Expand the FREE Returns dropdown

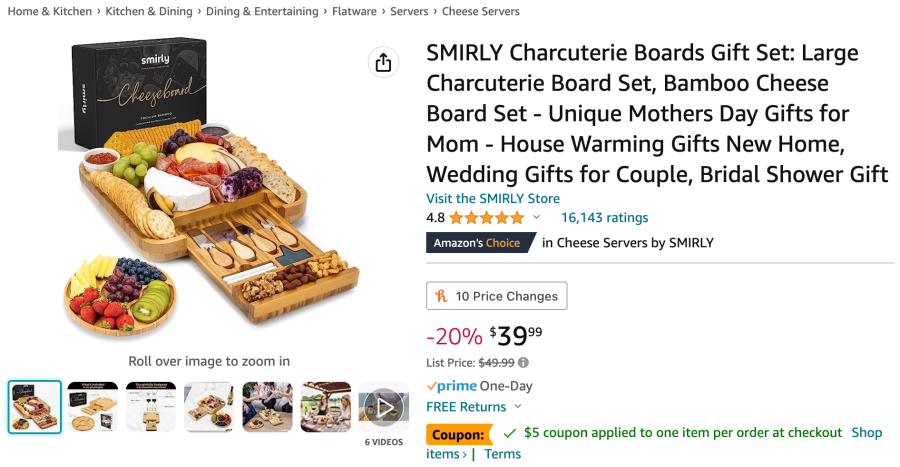click(x=517, y=407)
